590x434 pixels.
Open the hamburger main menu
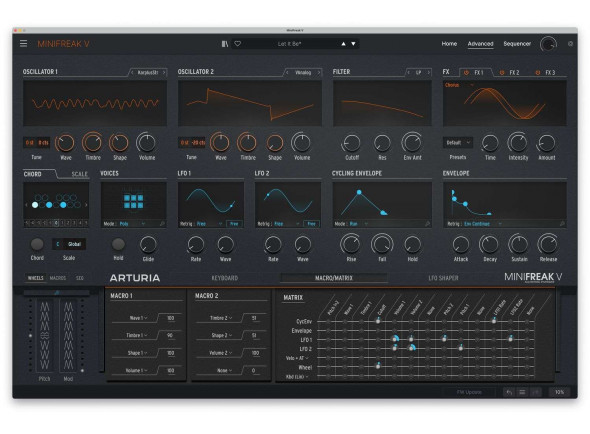(x=23, y=44)
